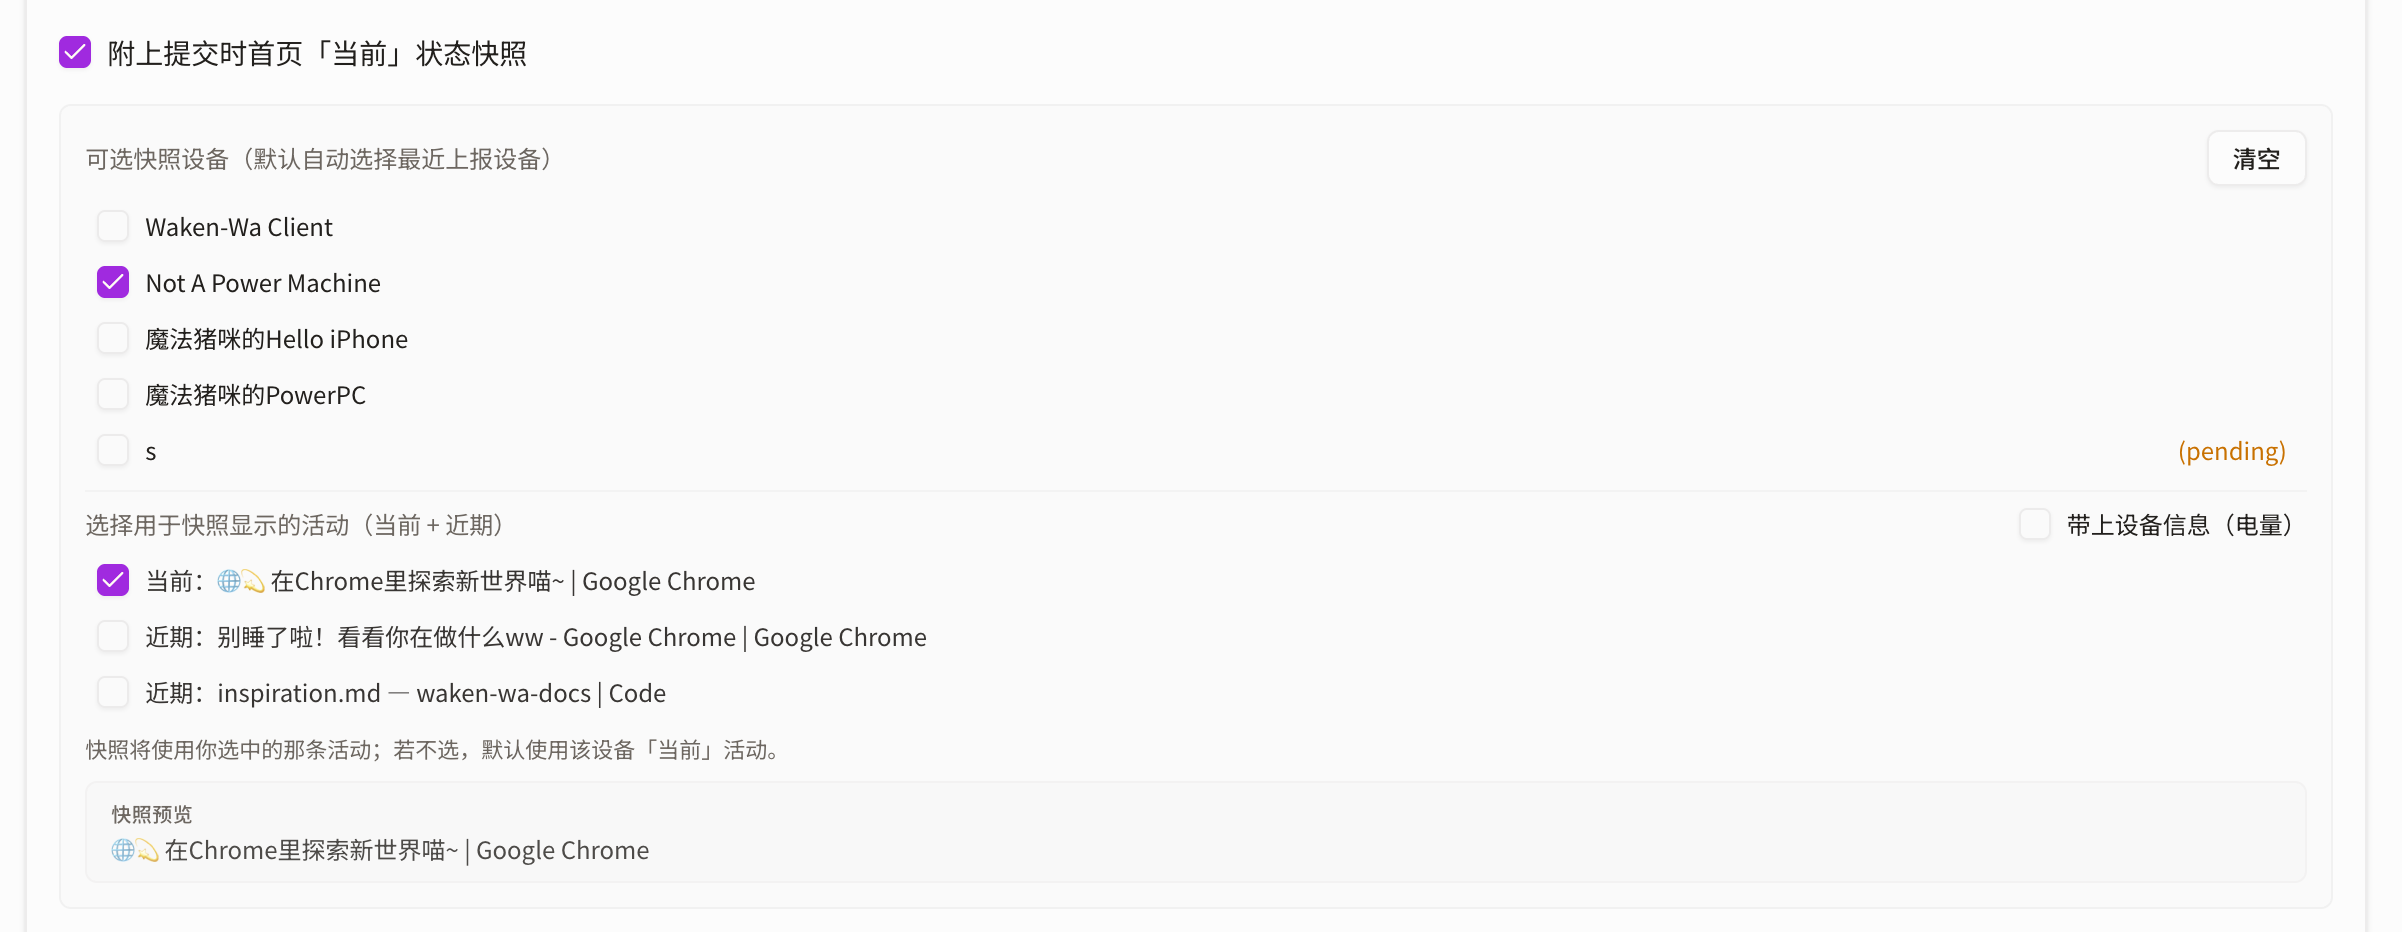Click the Waken-Wa Client label

click(239, 227)
